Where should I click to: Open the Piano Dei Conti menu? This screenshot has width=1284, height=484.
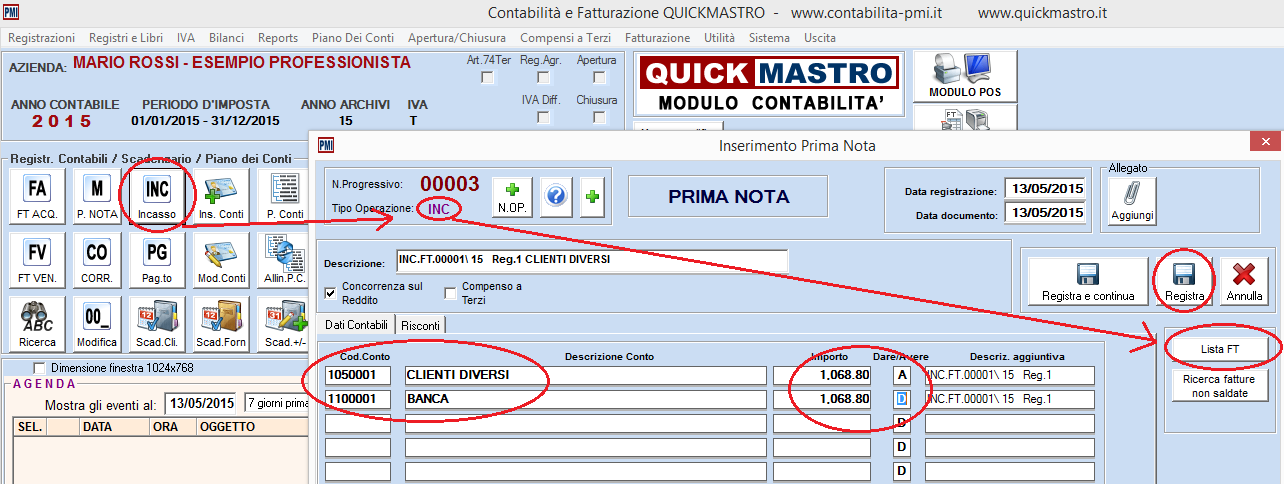click(x=353, y=37)
